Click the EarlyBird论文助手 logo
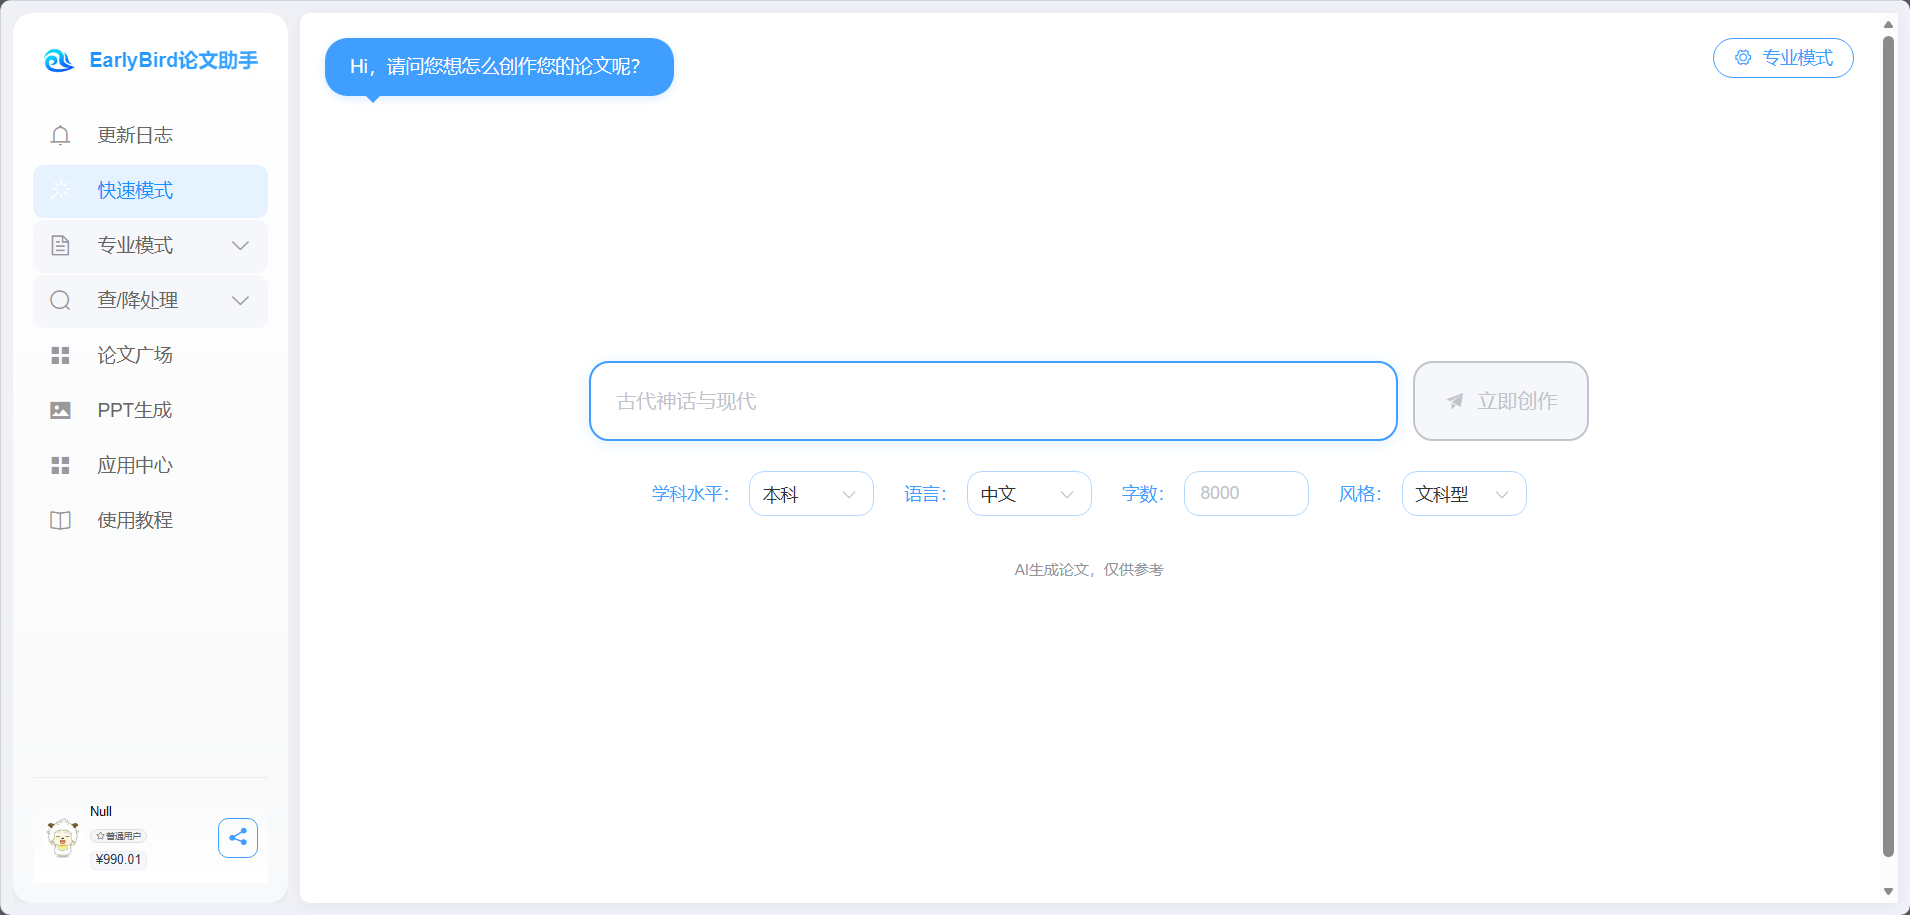 150,60
